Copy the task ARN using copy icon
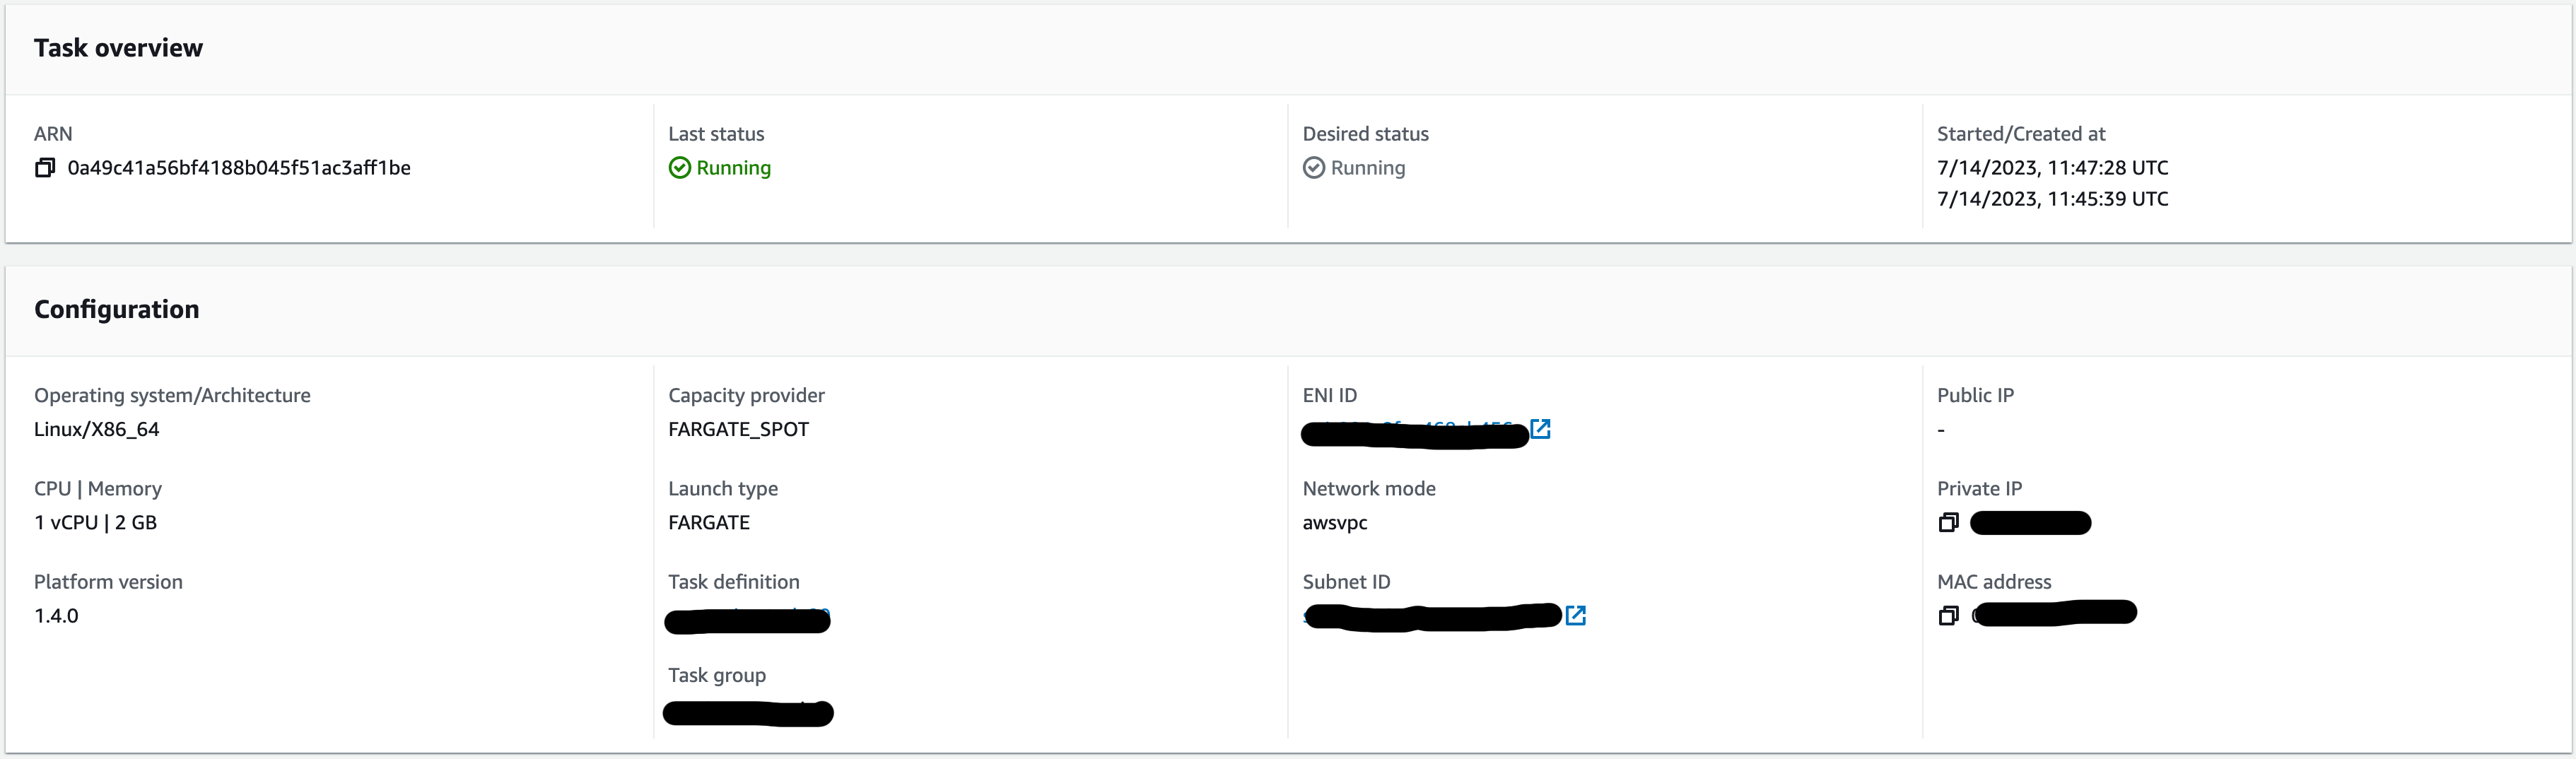The width and height of the screenshot is (2576, 759). pyautogui.click(x=45, y=168)
